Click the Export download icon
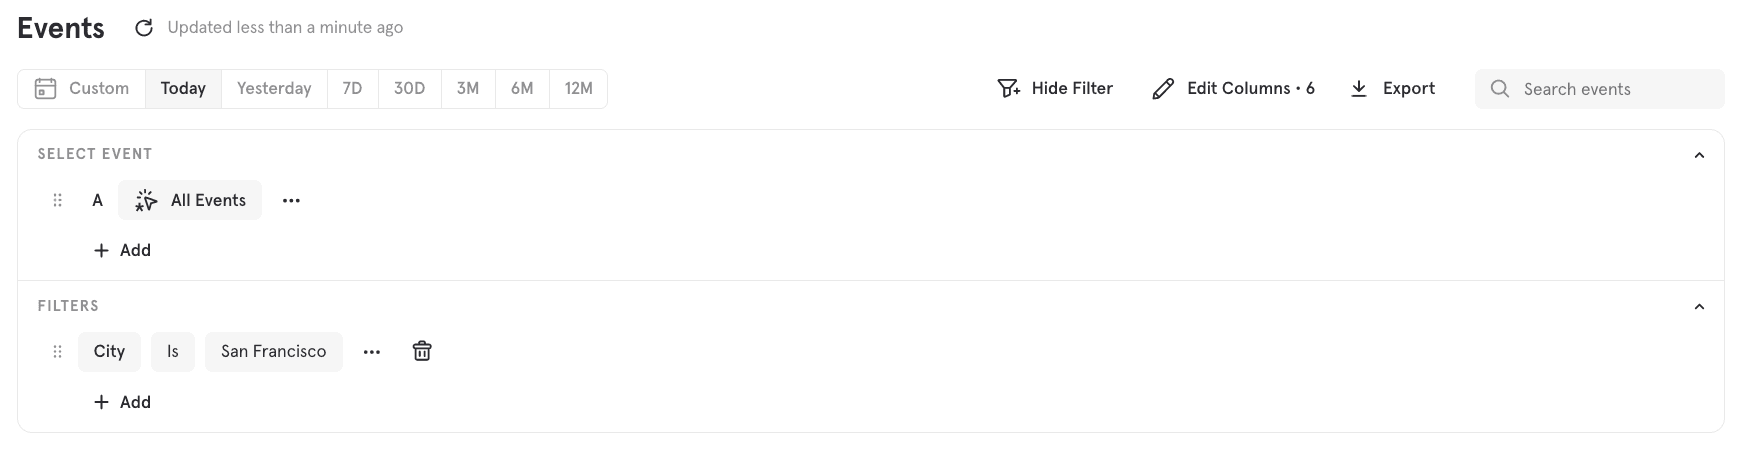 pyautogui.click(x=1359, y=89)
